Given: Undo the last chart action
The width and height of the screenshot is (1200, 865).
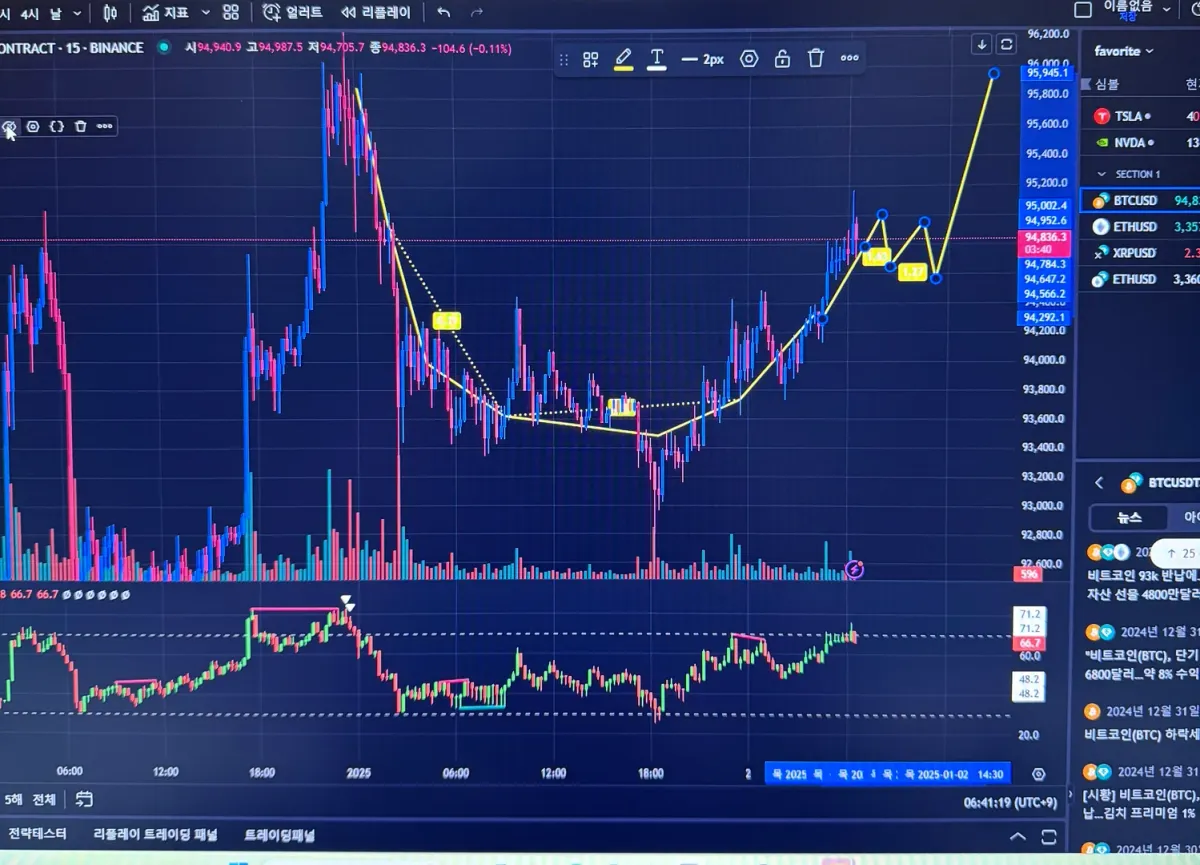Looking at the screenshot, I should click(x=444, y=13).
